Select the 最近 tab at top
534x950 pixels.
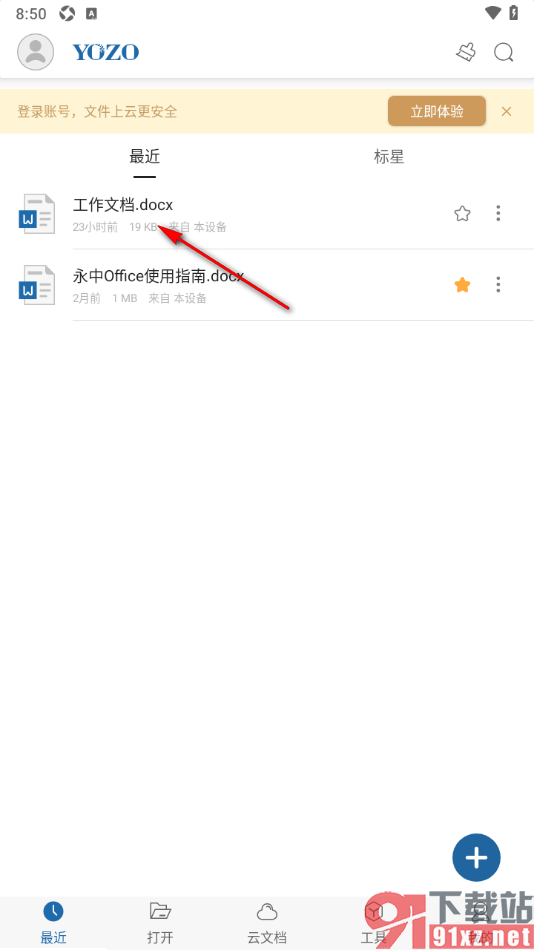pos(144,157)
